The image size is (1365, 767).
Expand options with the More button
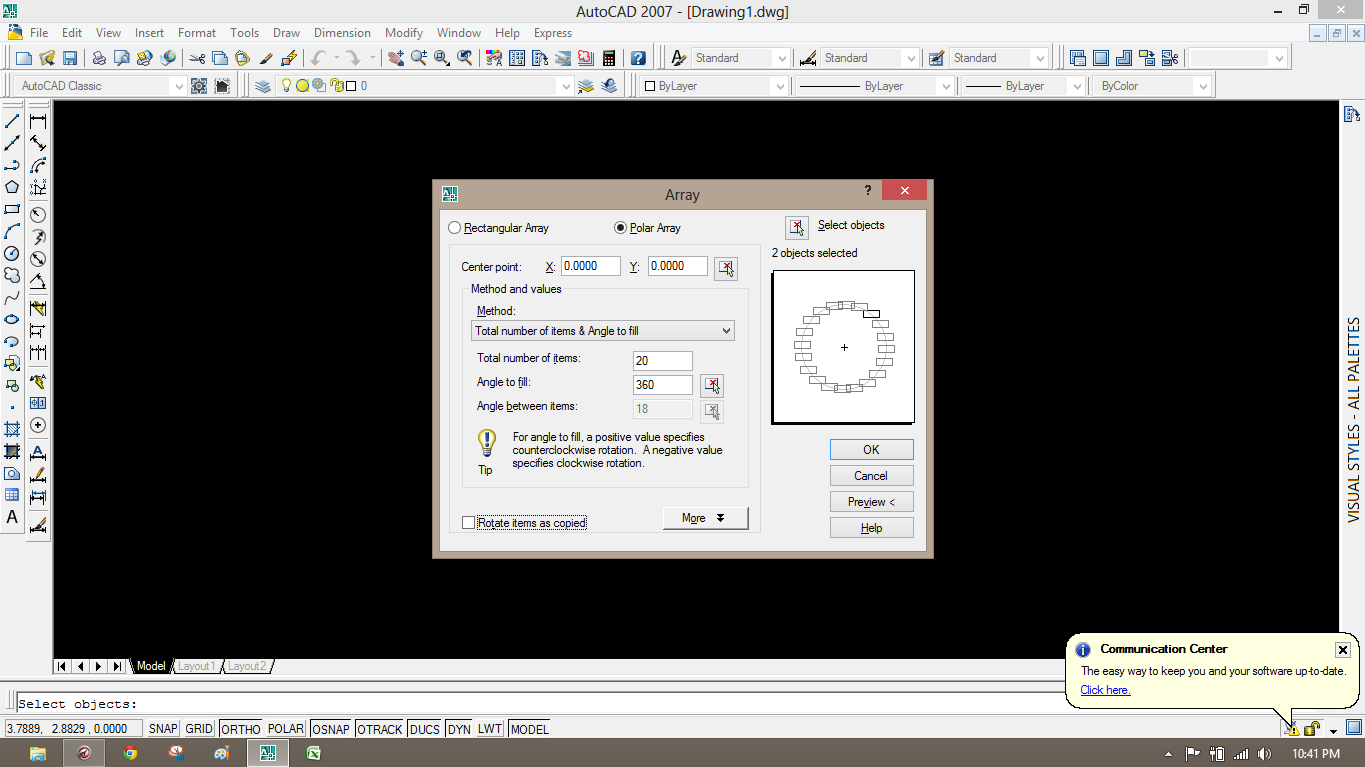[x=705, y=518]
